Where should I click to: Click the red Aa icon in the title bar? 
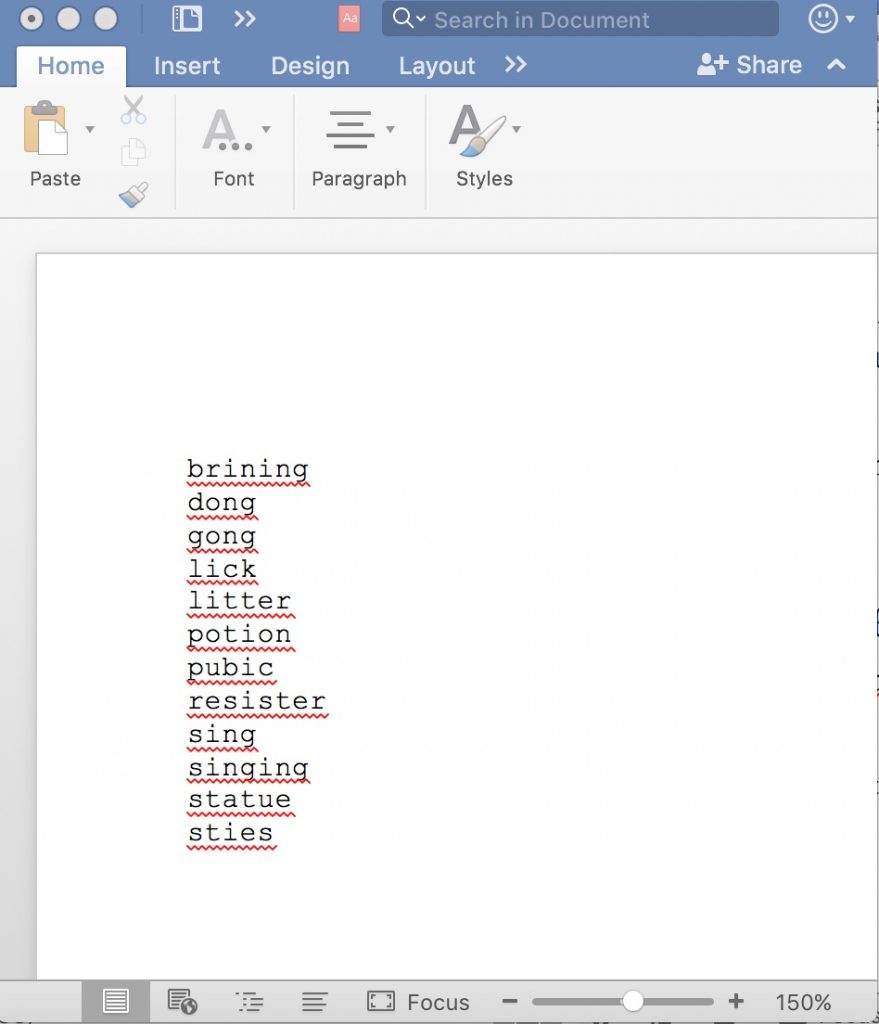(350, 18)
